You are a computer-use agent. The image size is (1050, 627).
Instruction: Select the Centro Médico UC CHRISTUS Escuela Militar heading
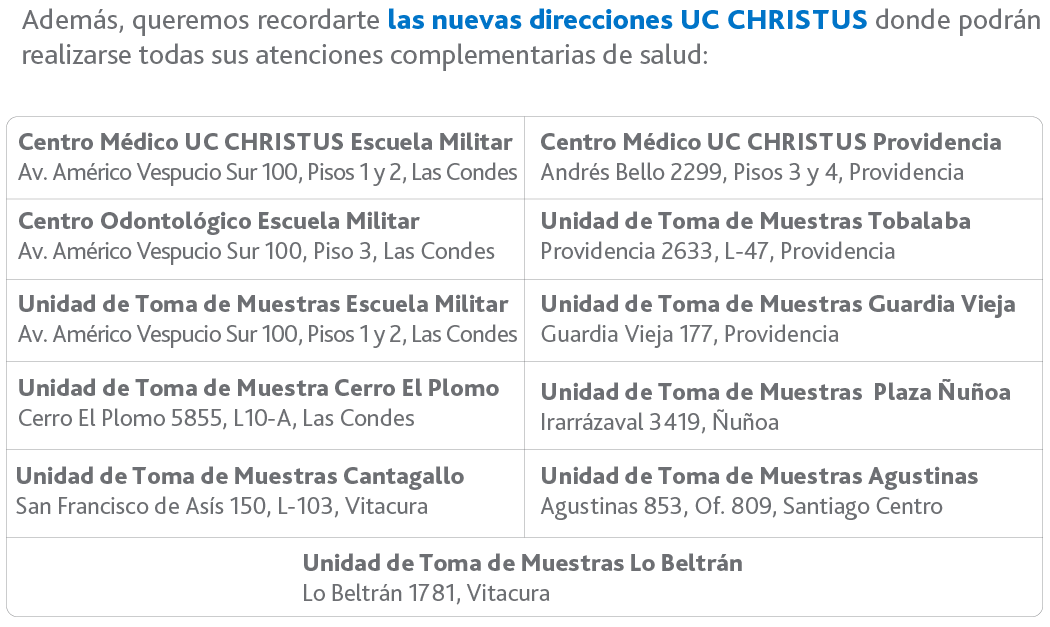(265, 142)
